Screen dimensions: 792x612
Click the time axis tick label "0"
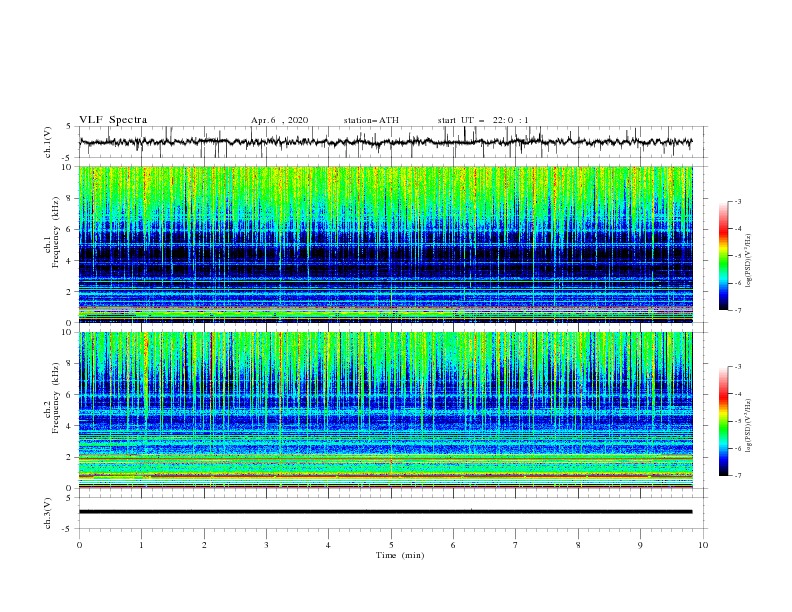coord(79,545)
